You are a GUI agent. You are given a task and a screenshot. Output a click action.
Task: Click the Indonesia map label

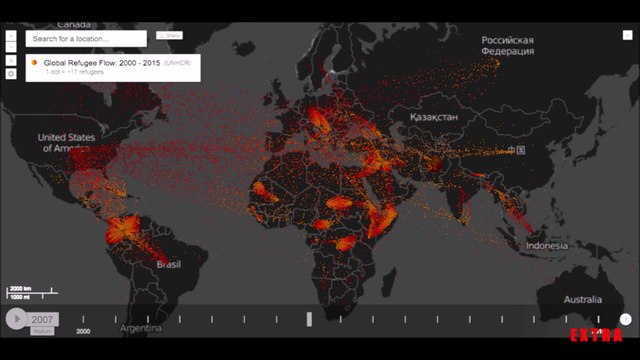pos(547,246)
